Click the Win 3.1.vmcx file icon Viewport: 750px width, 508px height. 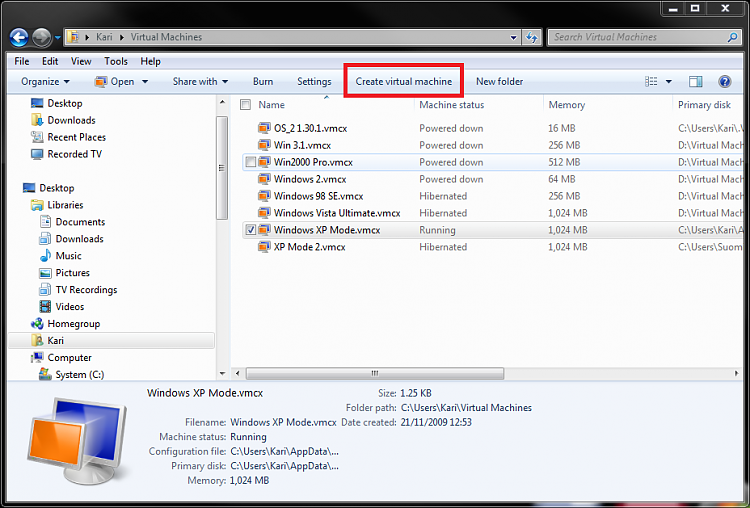point(264,145)
